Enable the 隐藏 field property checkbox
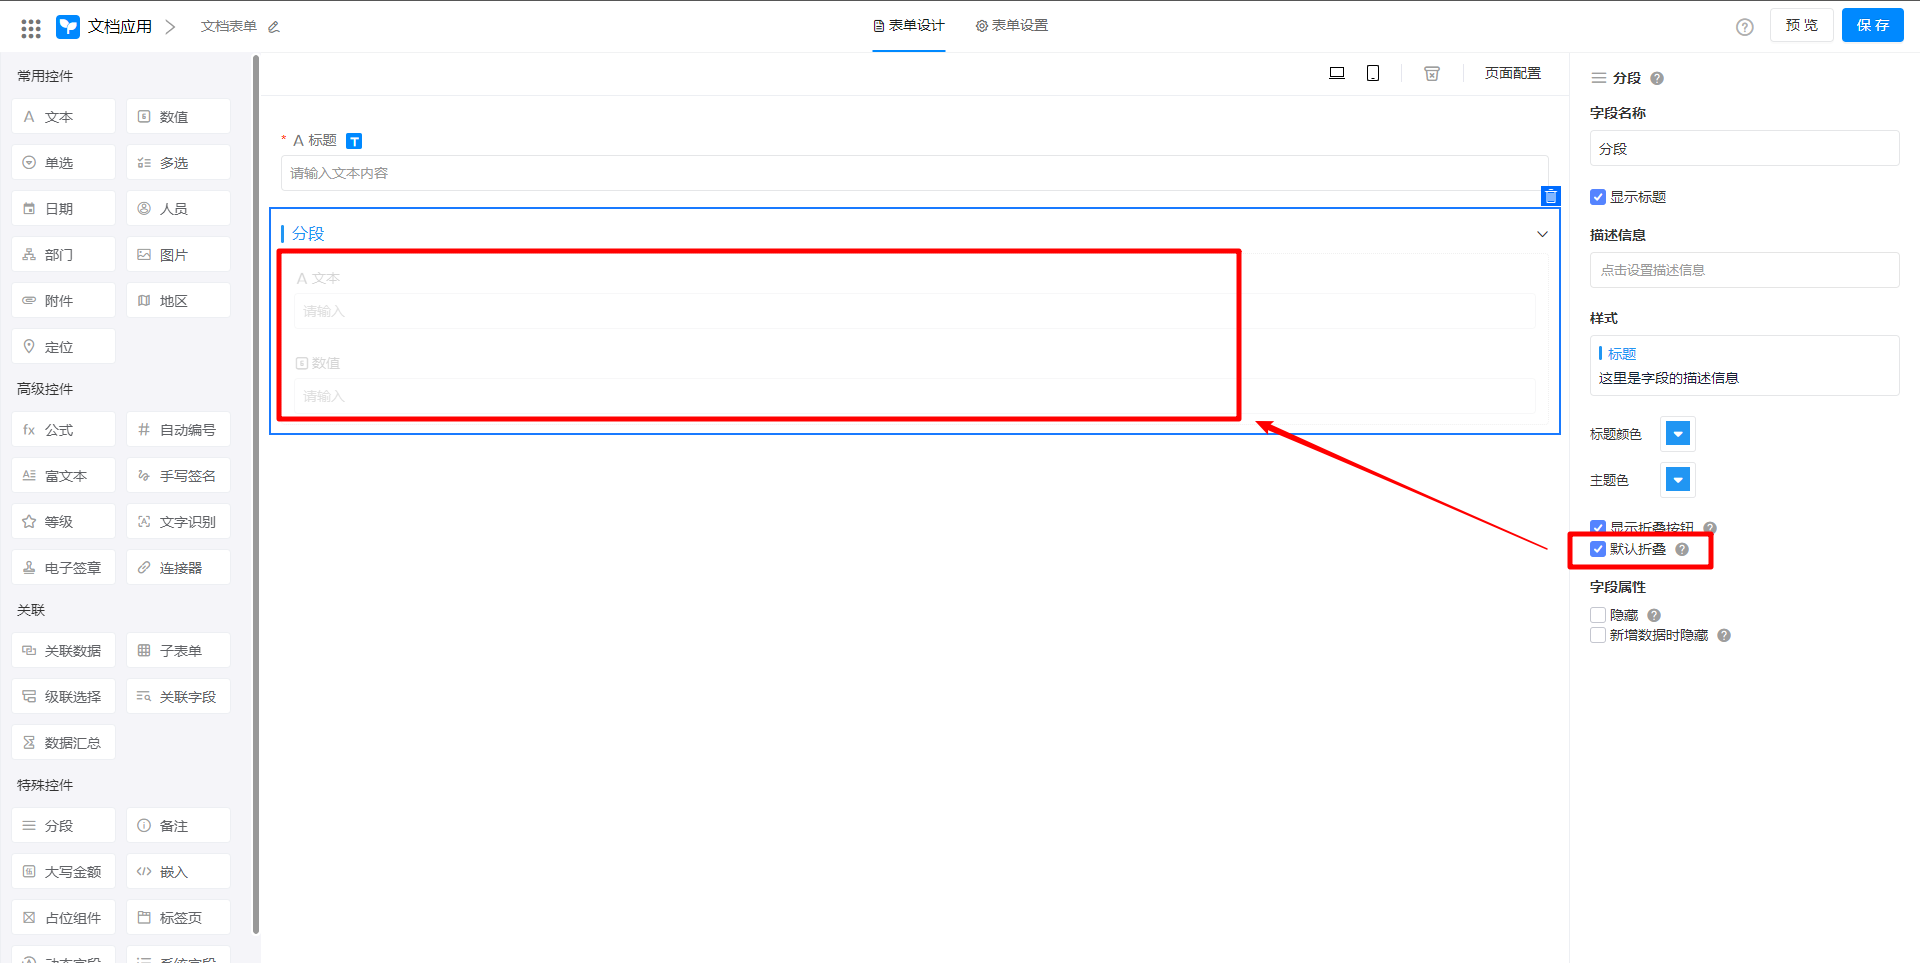The image size is (1920, 963). [1598, 615]
